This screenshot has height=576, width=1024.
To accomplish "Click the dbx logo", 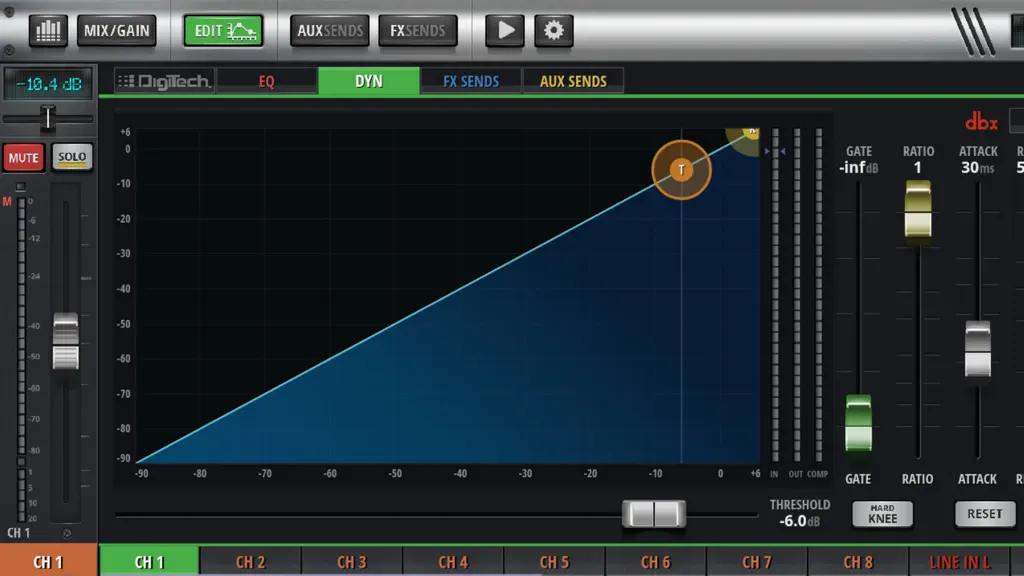I will (x=981, y=122).
